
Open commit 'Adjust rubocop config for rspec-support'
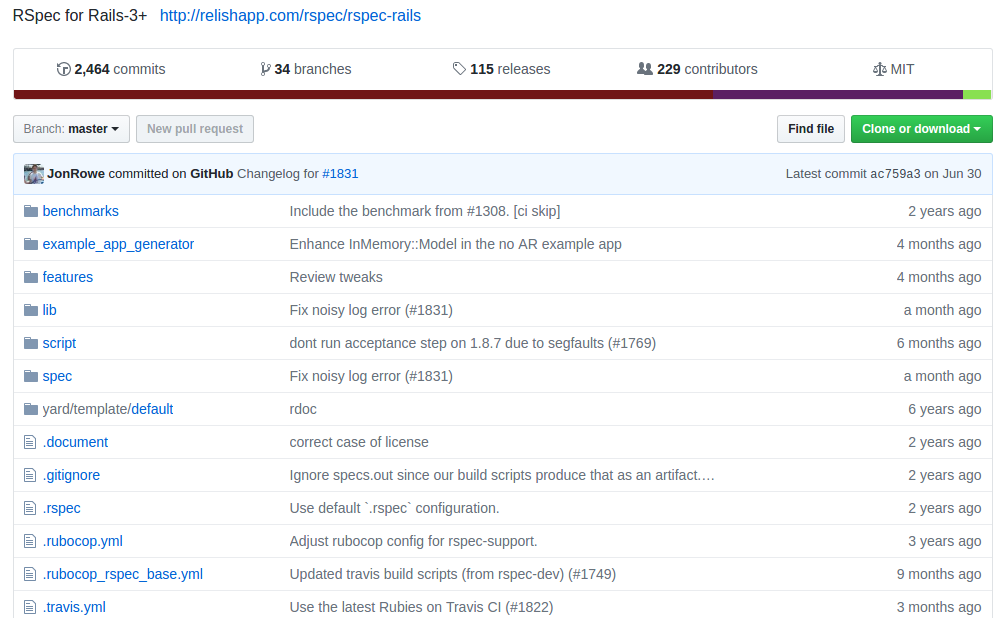click(413, 541)
